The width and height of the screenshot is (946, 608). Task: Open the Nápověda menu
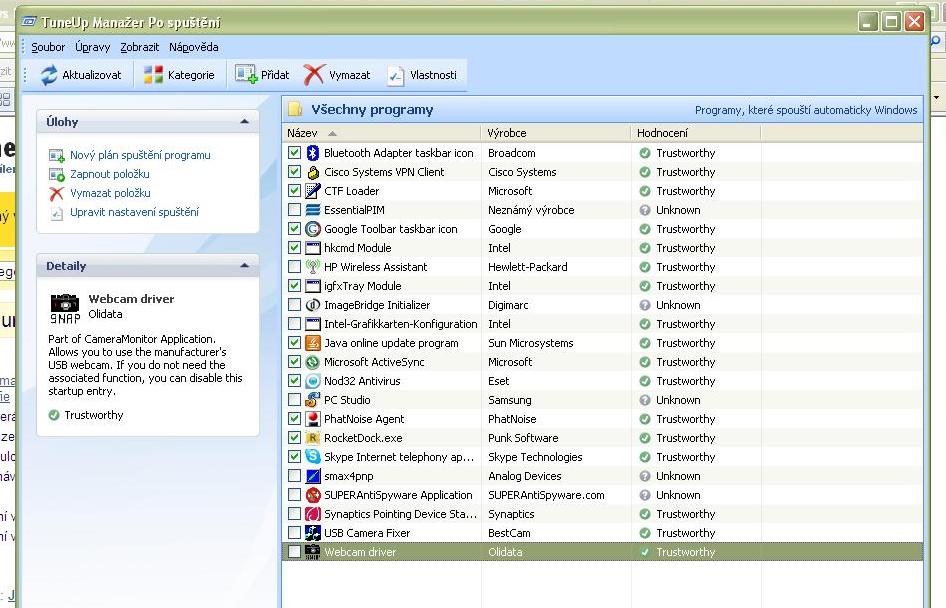click(x=193, y=47)
